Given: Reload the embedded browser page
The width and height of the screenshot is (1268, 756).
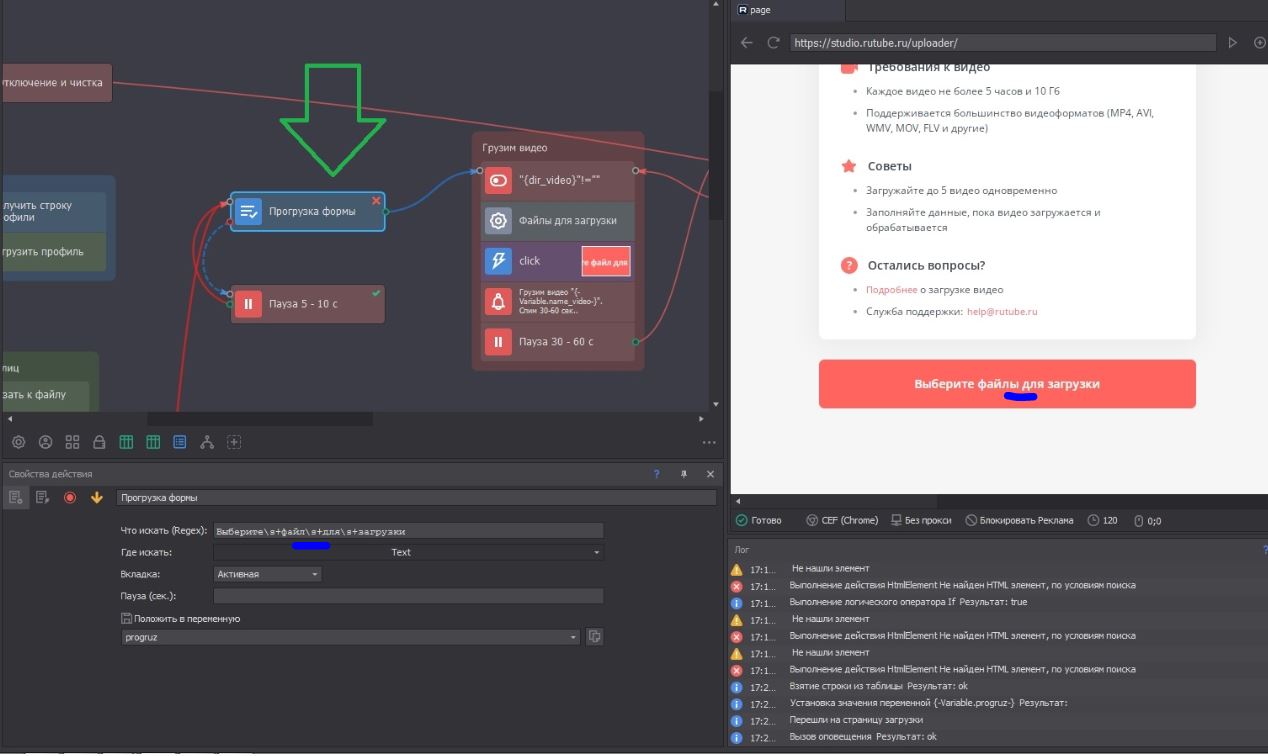Looking at the screenshot, I should coord(773,43).
